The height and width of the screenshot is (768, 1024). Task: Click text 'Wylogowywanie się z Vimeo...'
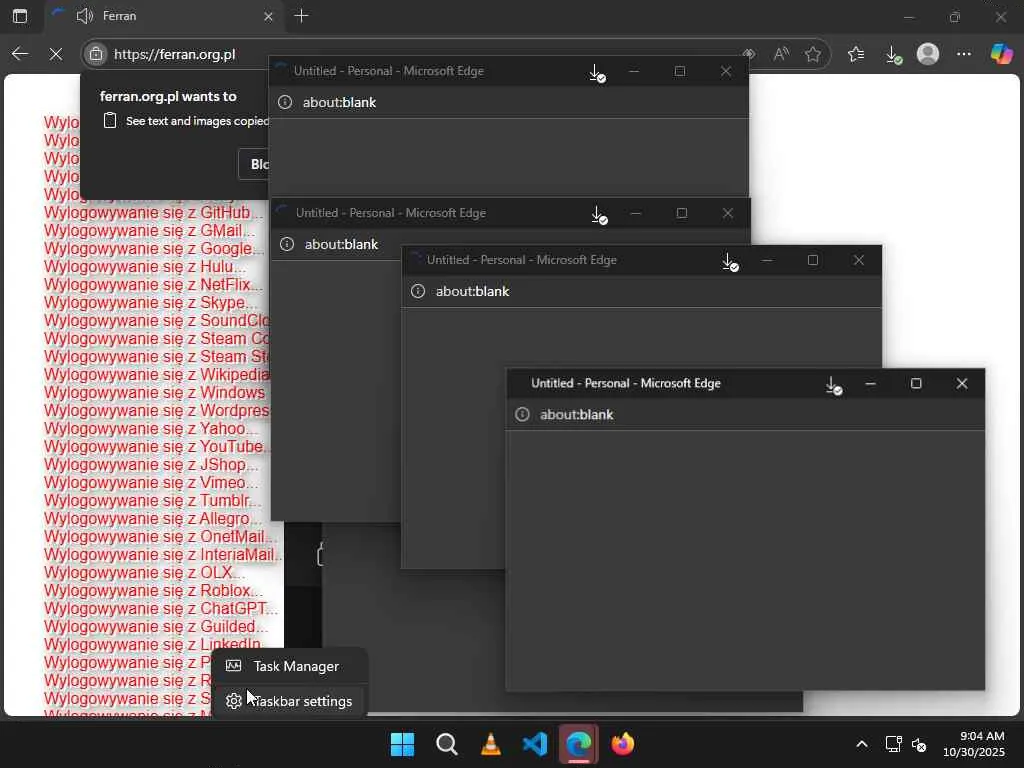[152, 483]
